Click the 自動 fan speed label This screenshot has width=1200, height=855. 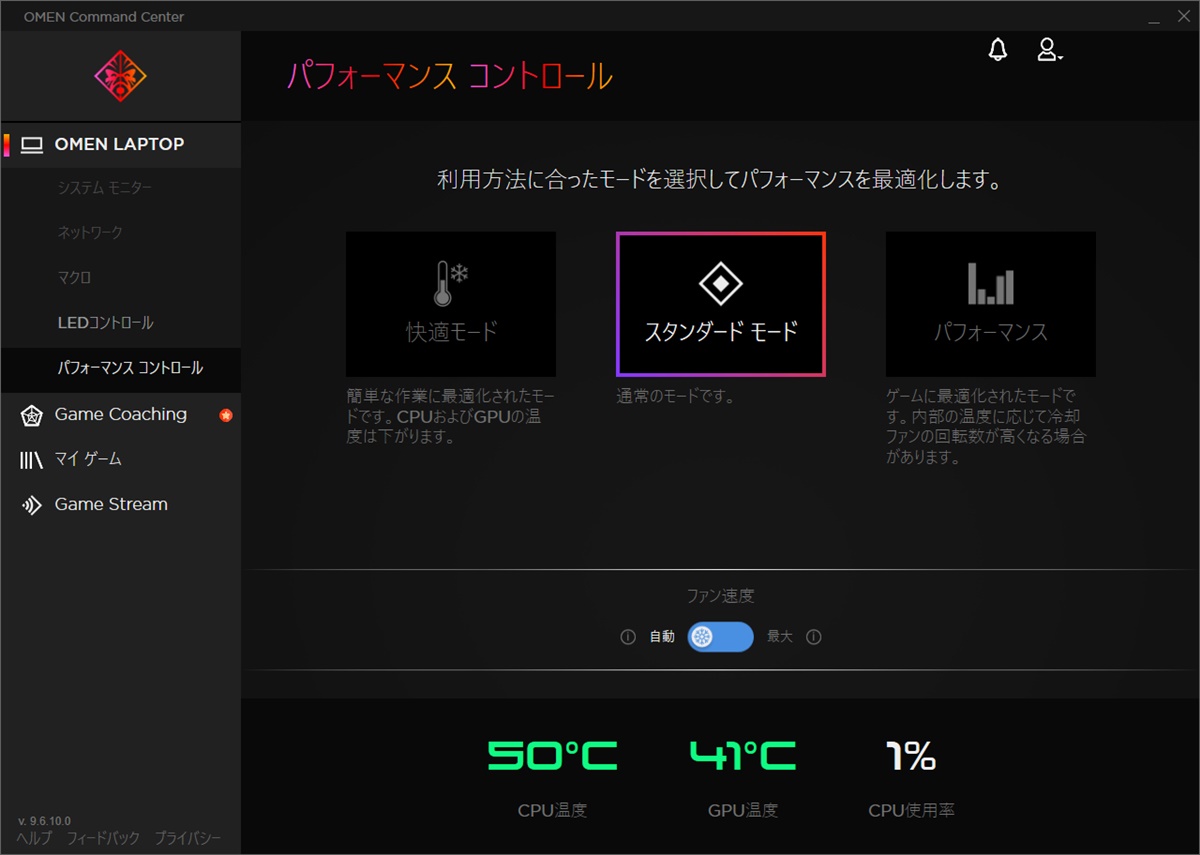tap(662, 637)
